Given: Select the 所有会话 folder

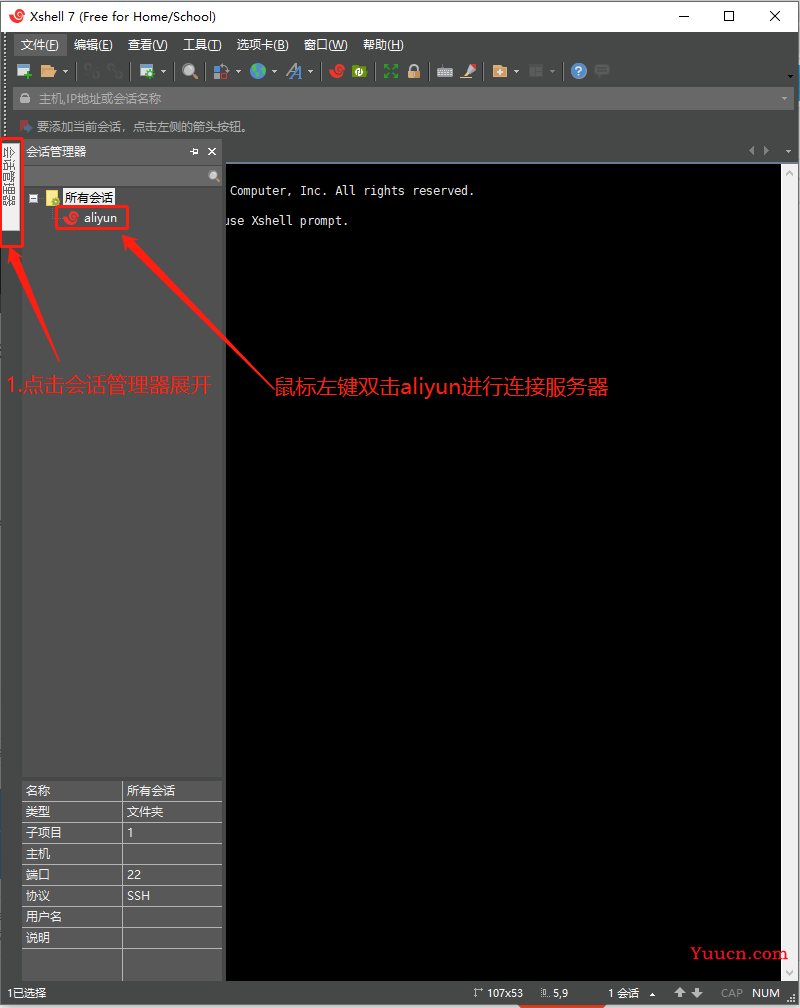Looking at the screenshot, I should point(89,197).
